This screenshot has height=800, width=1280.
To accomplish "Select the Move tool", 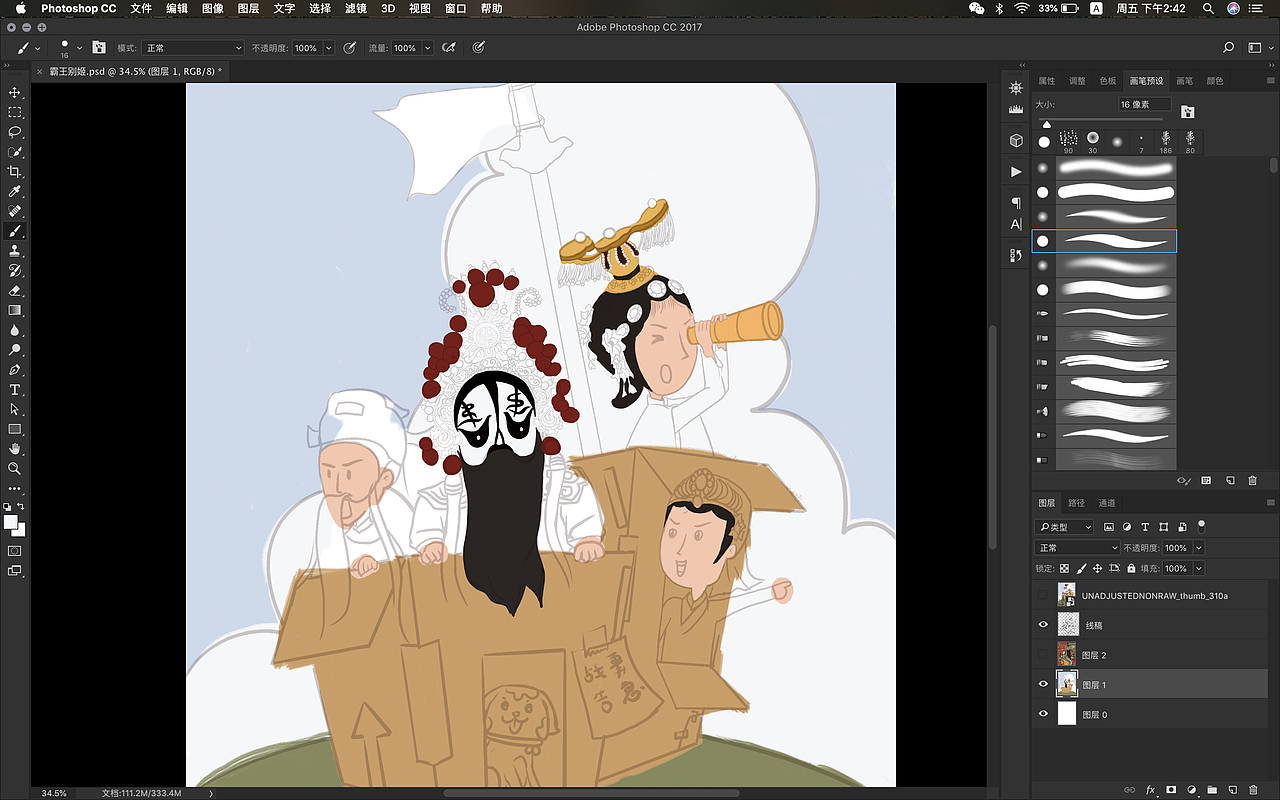I will (15, 92).
